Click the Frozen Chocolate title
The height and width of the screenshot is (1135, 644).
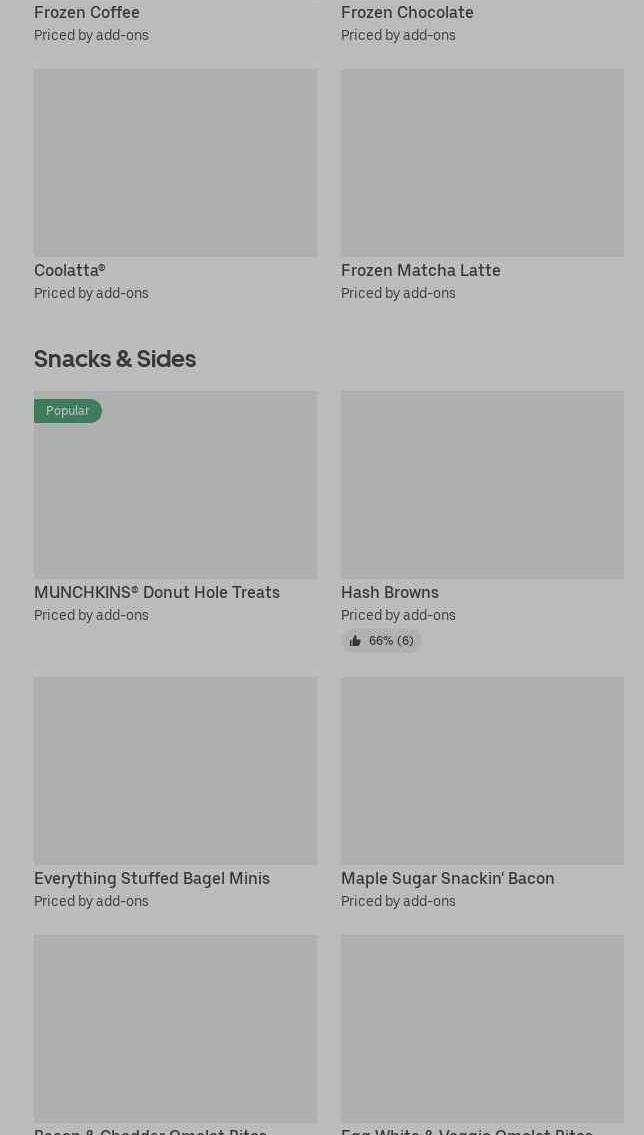407,12
